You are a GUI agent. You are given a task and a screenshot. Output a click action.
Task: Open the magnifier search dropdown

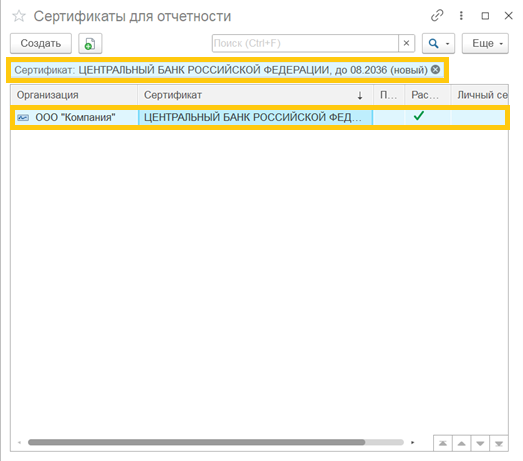[438, 43]
